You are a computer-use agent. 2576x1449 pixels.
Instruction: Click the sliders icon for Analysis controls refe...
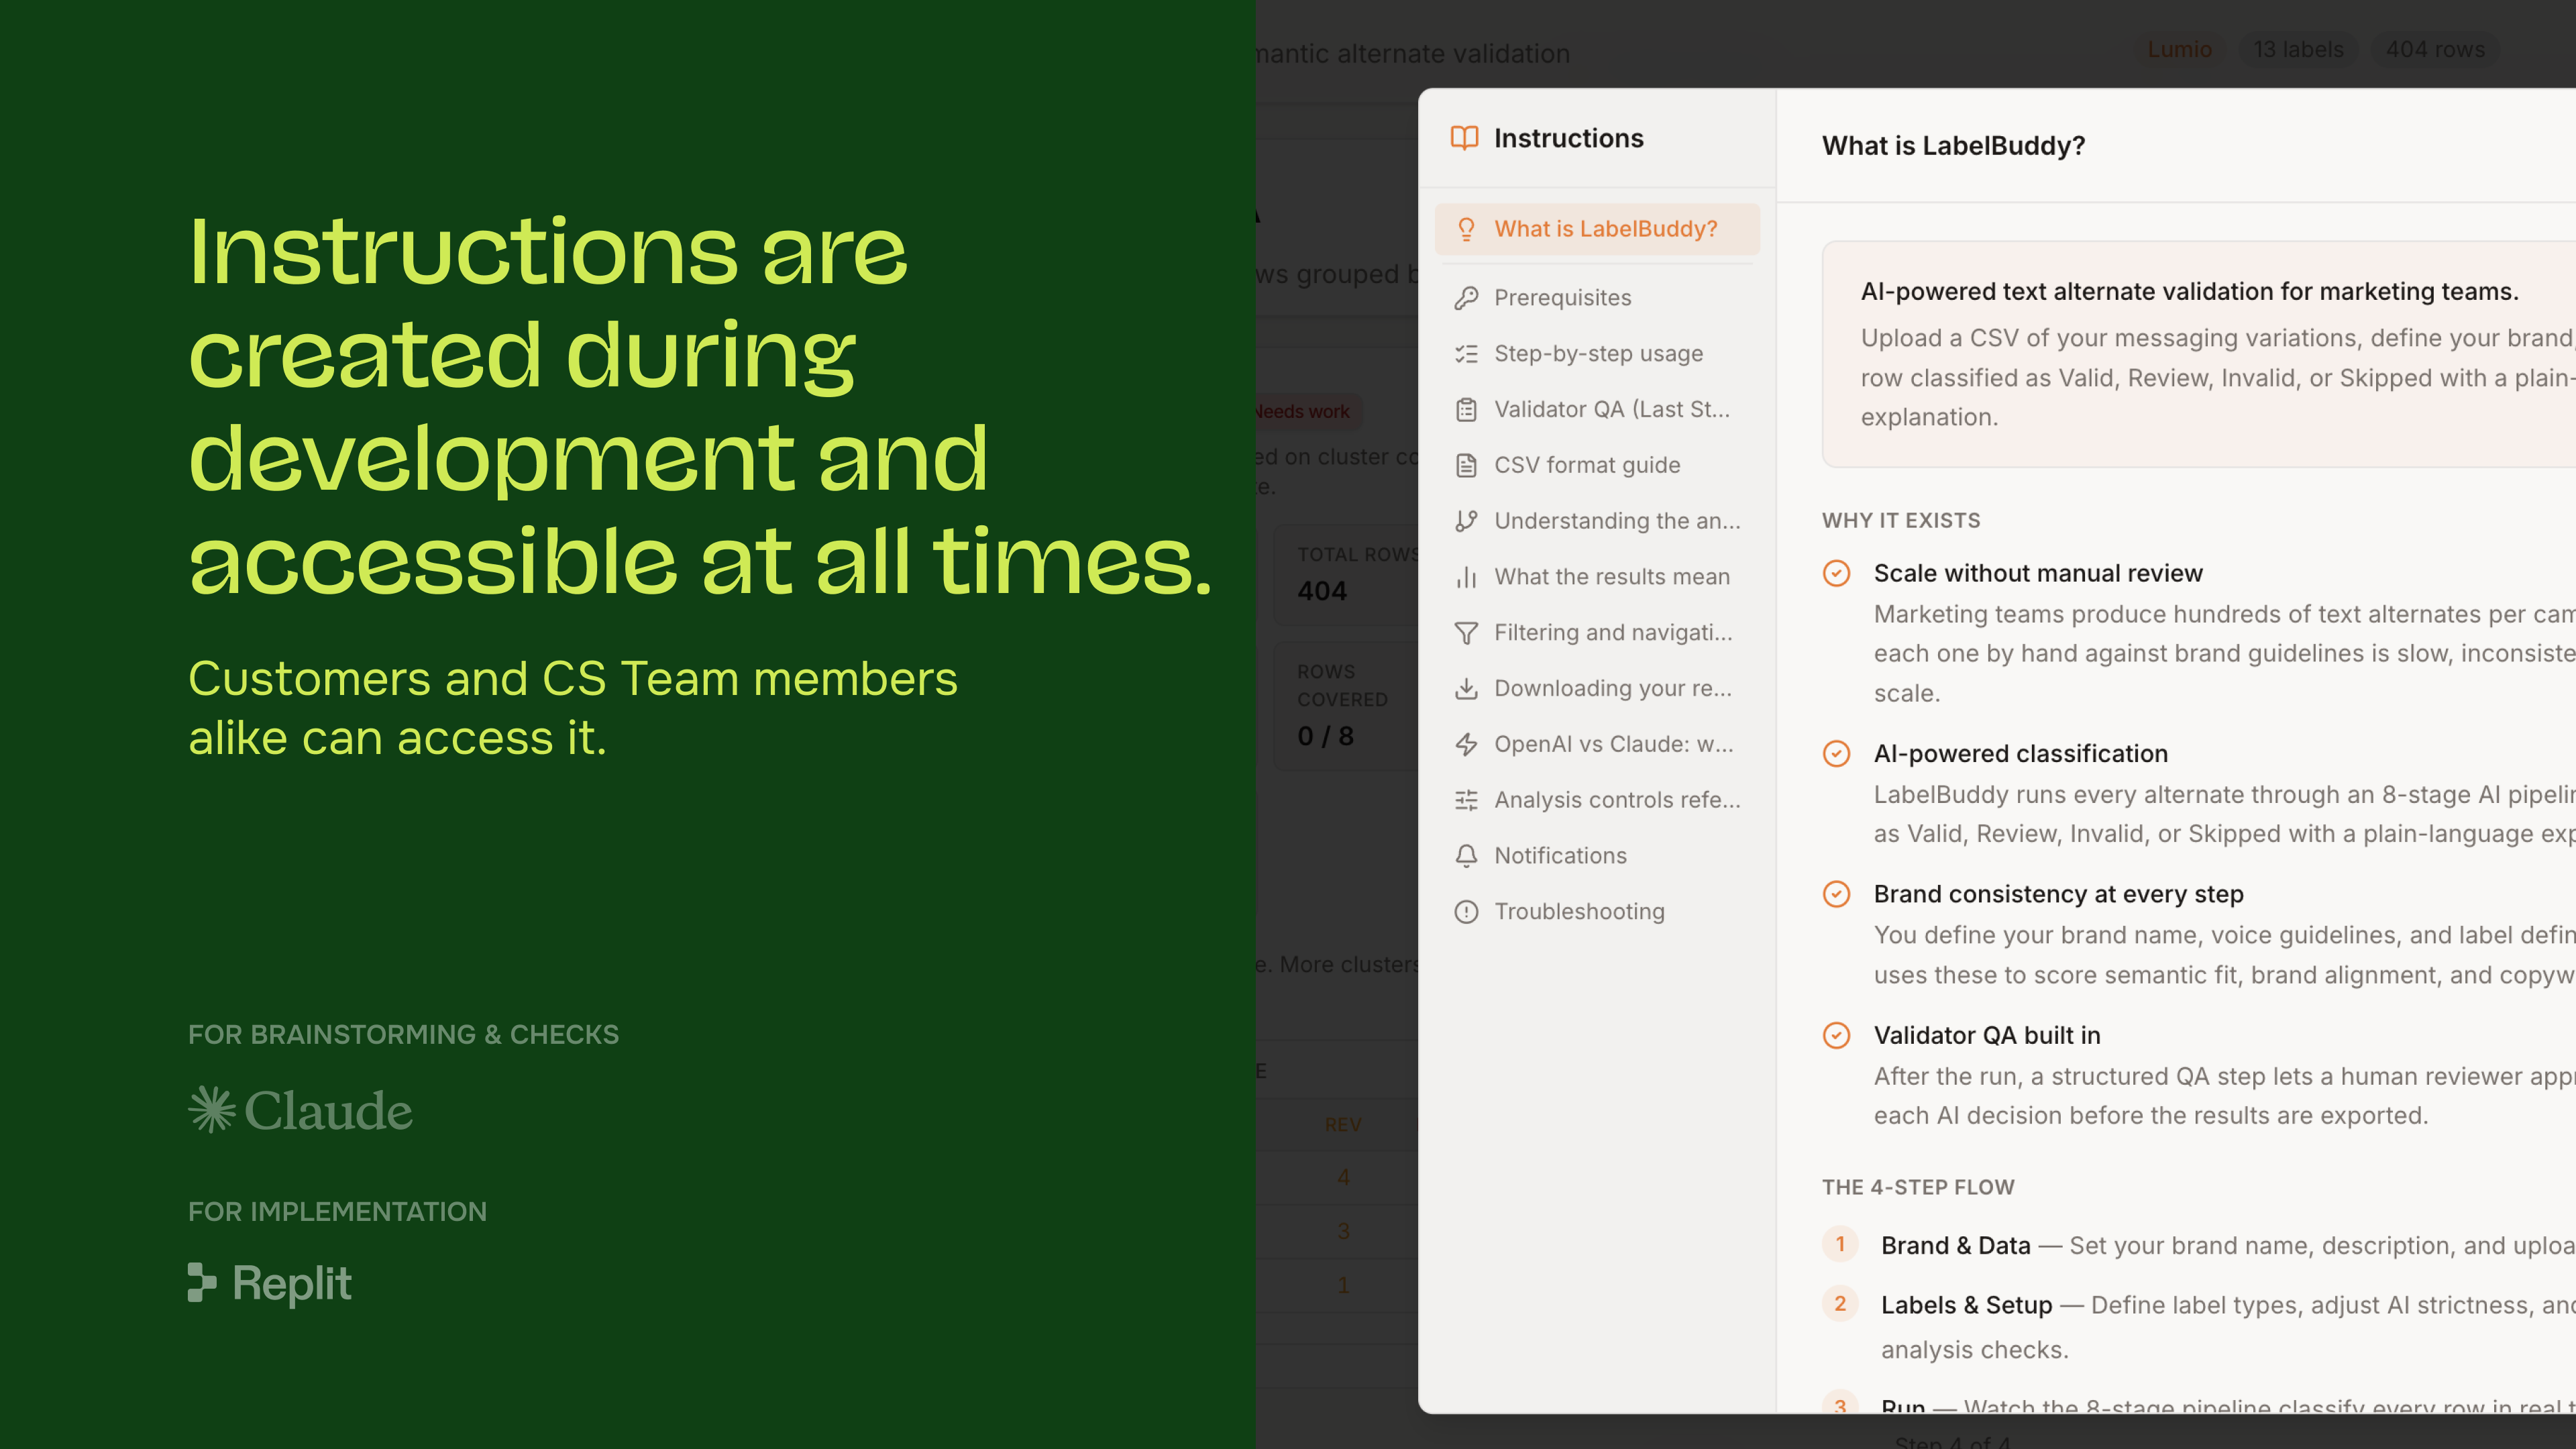click(x=1466, y=800)
